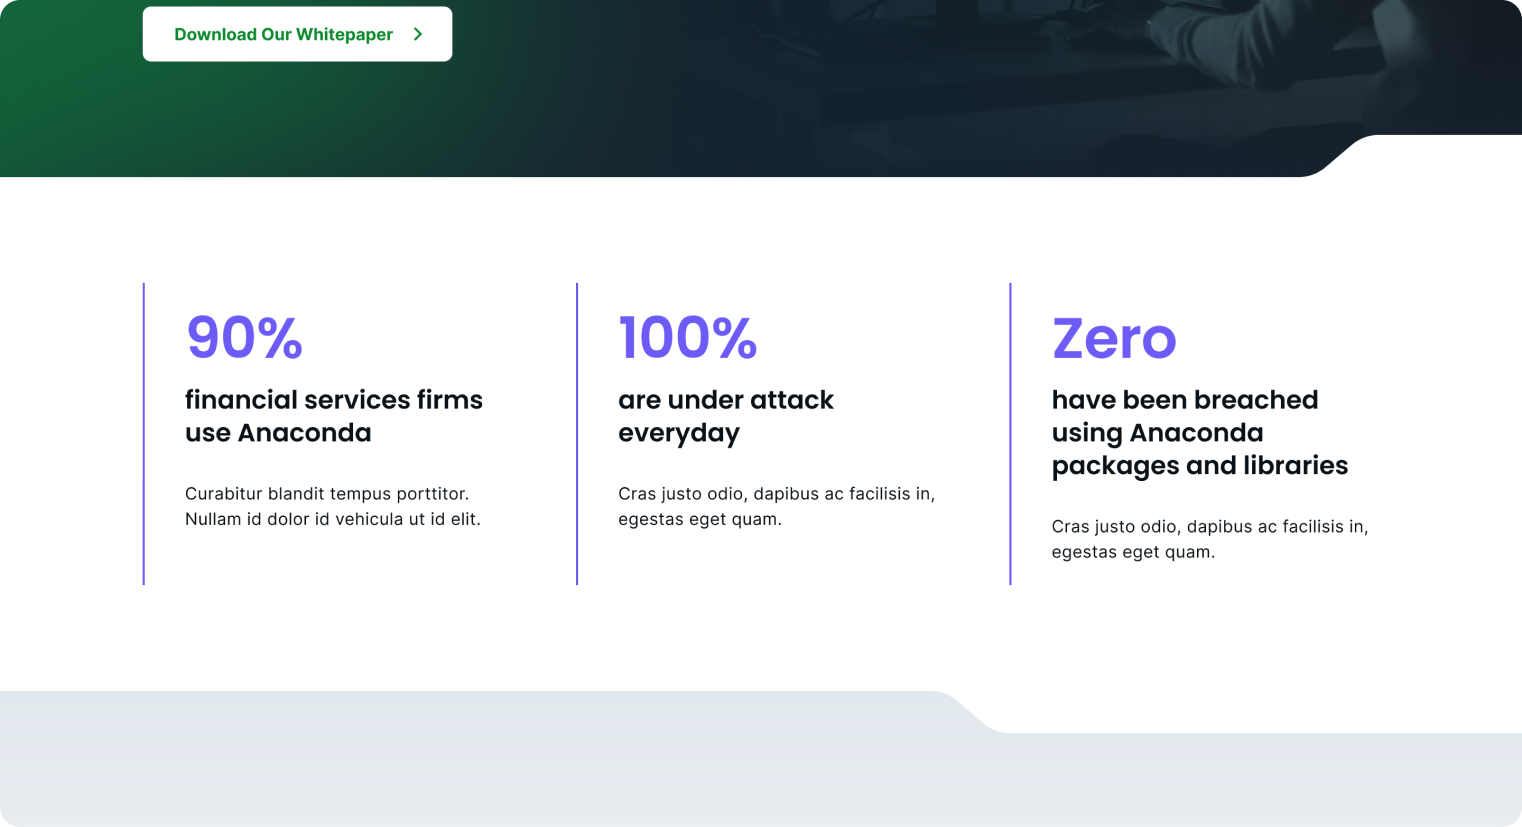
Task: Select the purple 90% statistic
Action: (244, 337)
